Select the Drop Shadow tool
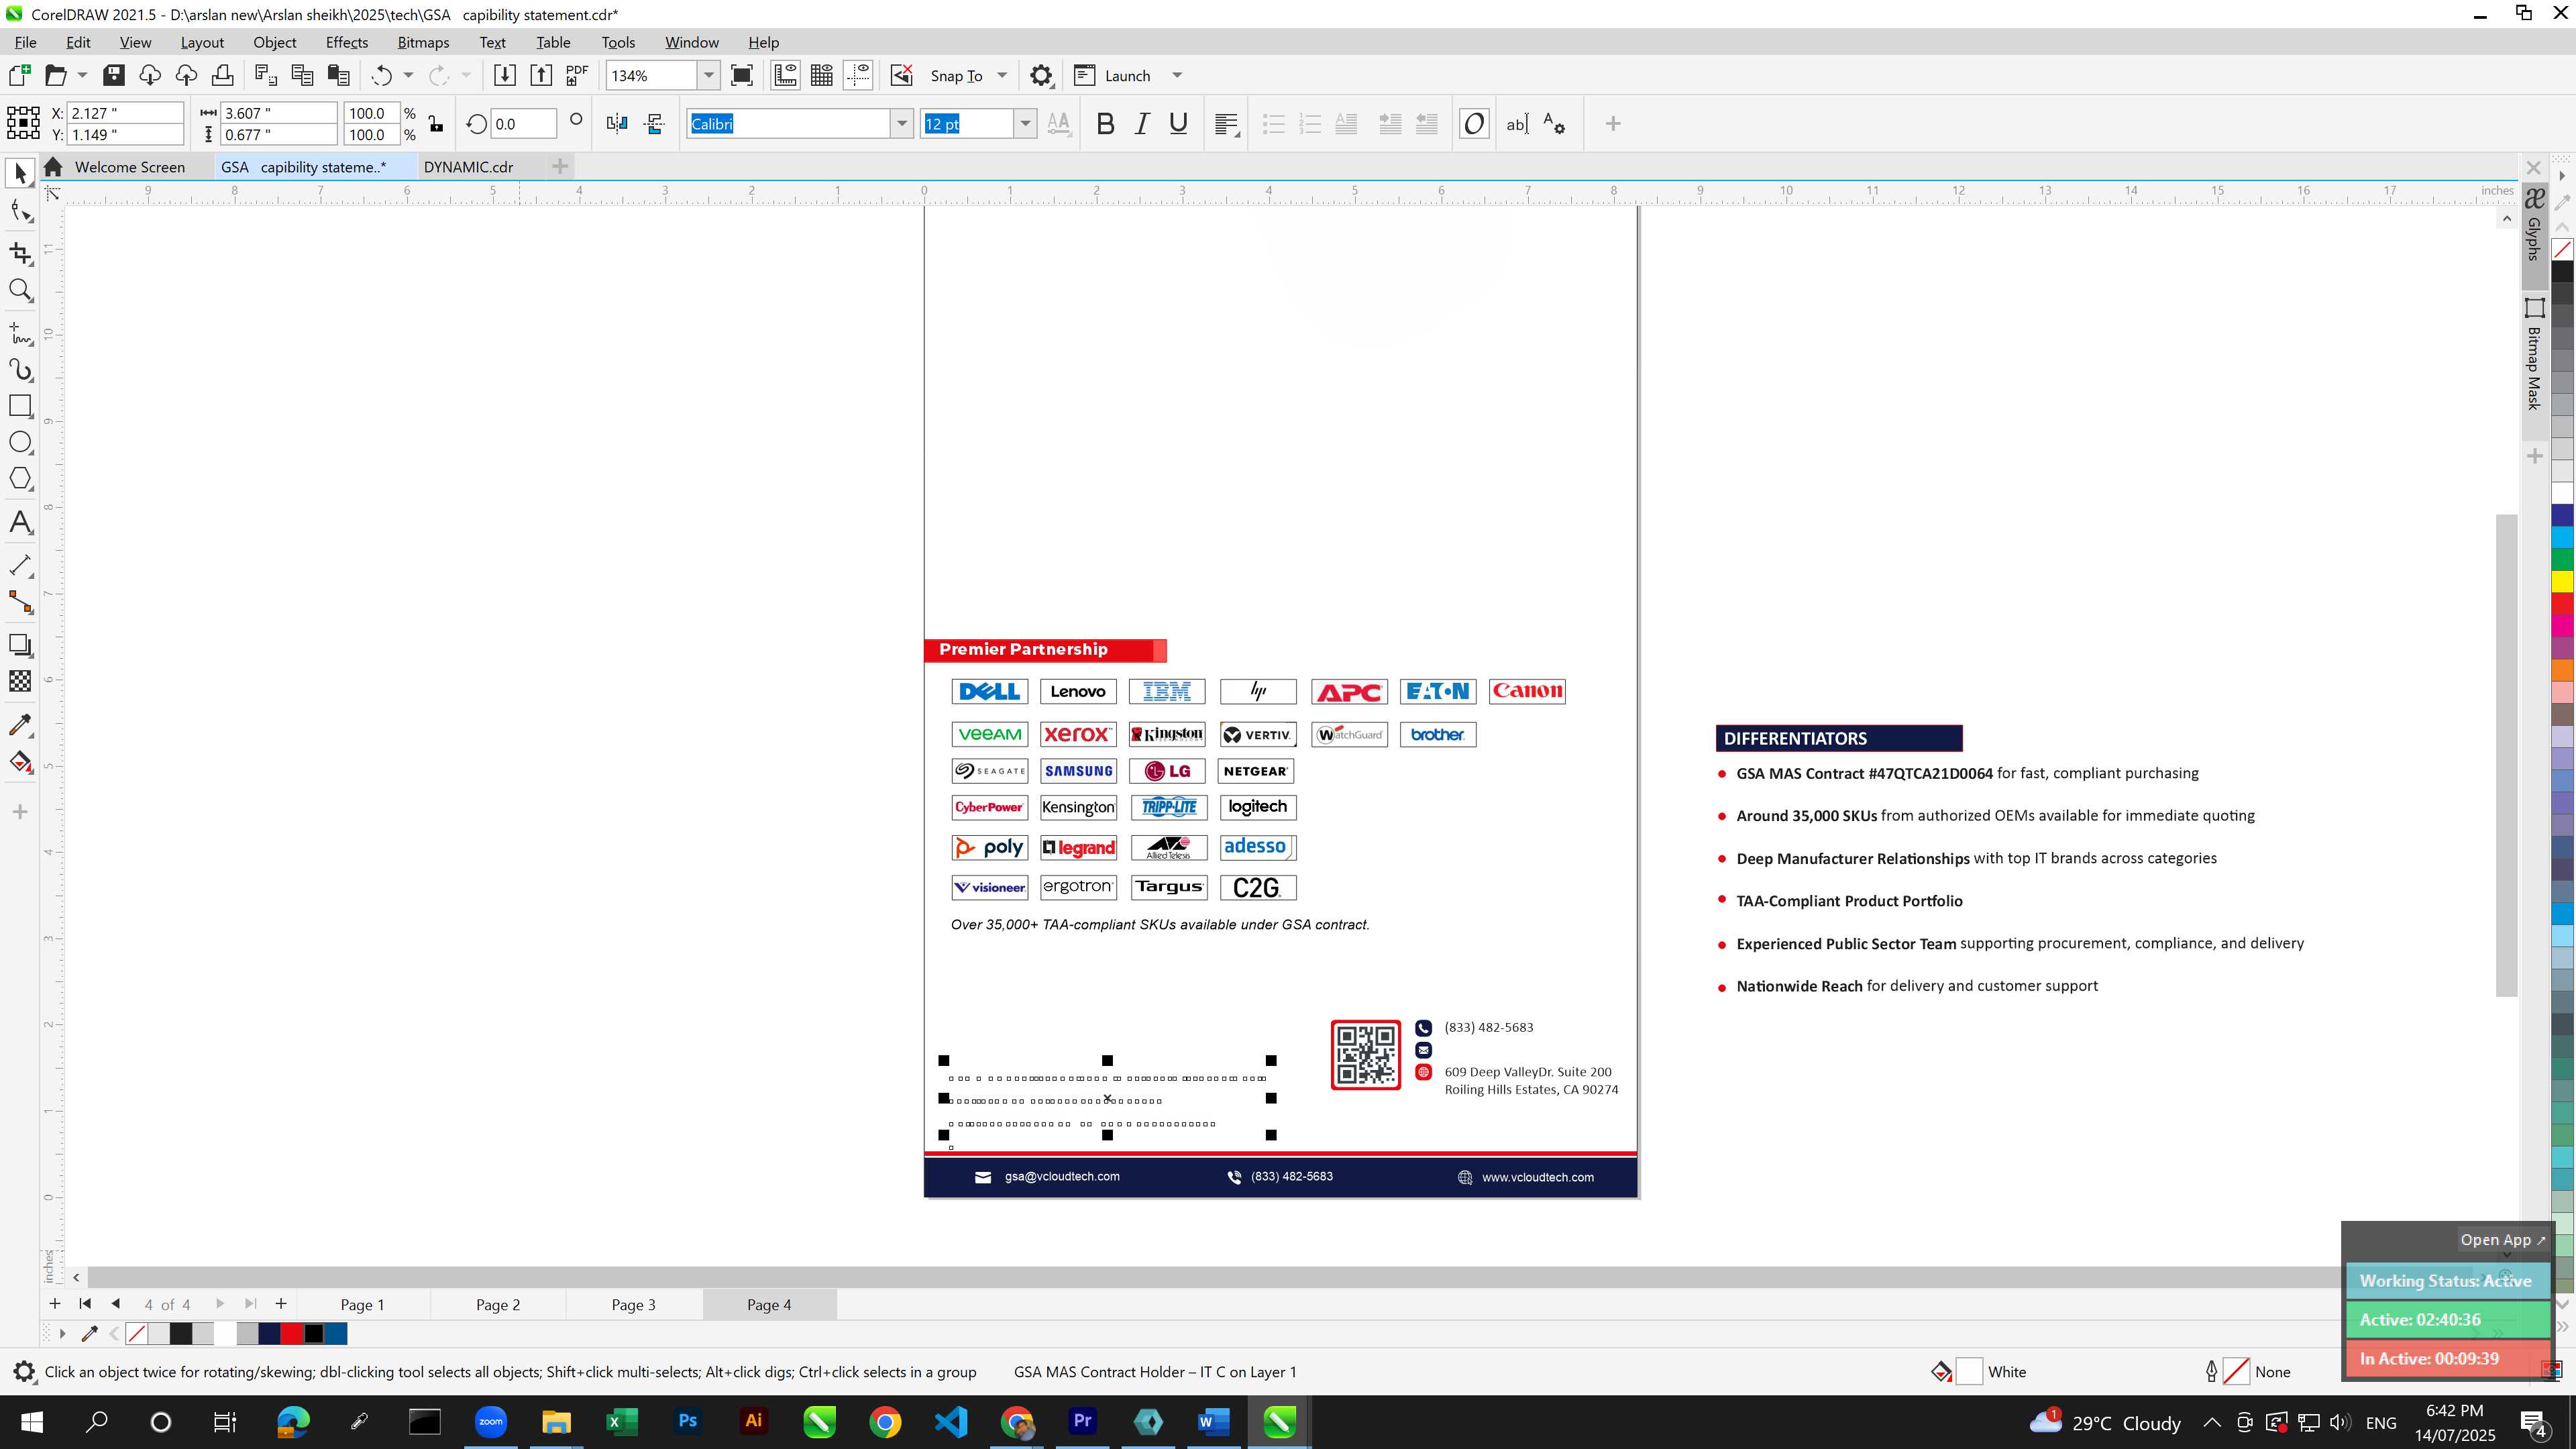Screen dimensions: 2576x1449 20,645
